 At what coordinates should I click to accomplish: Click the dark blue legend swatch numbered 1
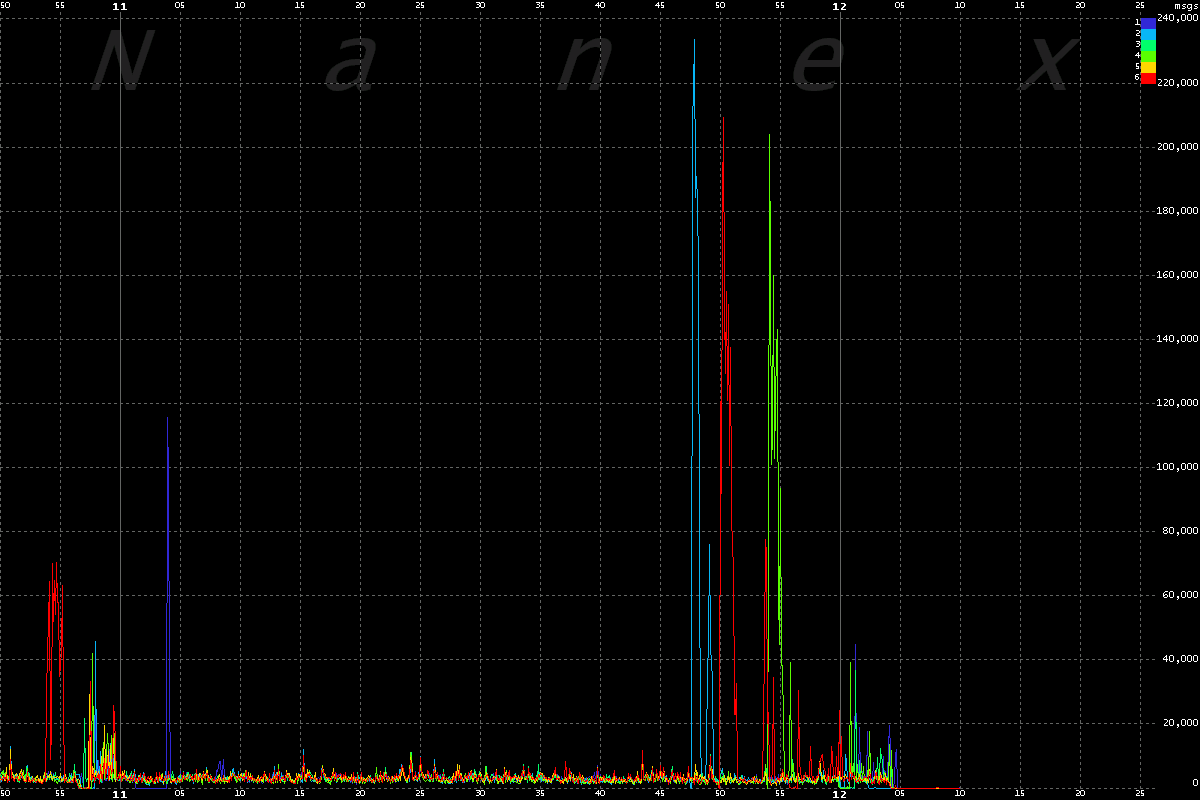point(1149,22)
